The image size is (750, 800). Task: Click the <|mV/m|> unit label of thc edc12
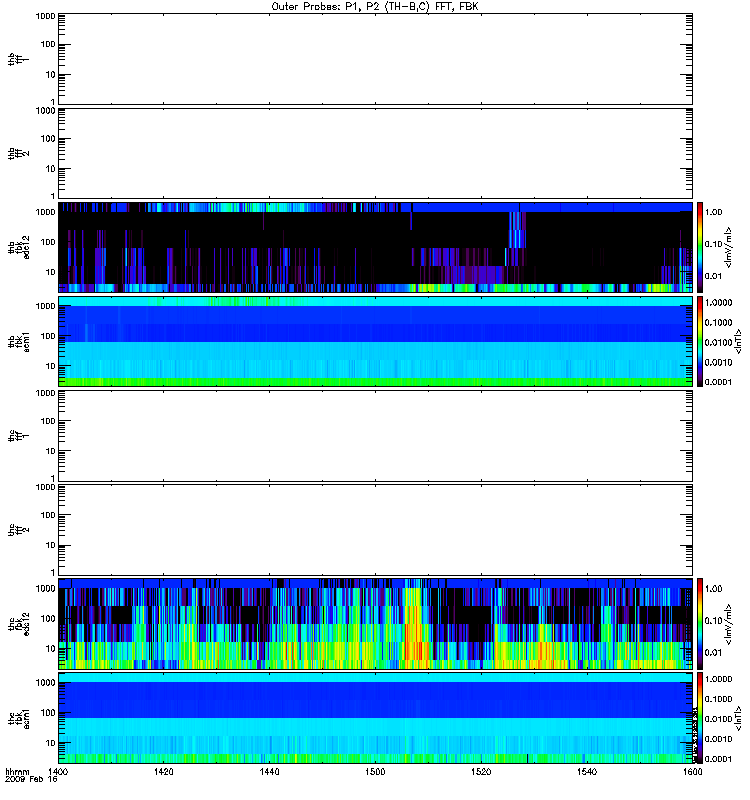729,623
